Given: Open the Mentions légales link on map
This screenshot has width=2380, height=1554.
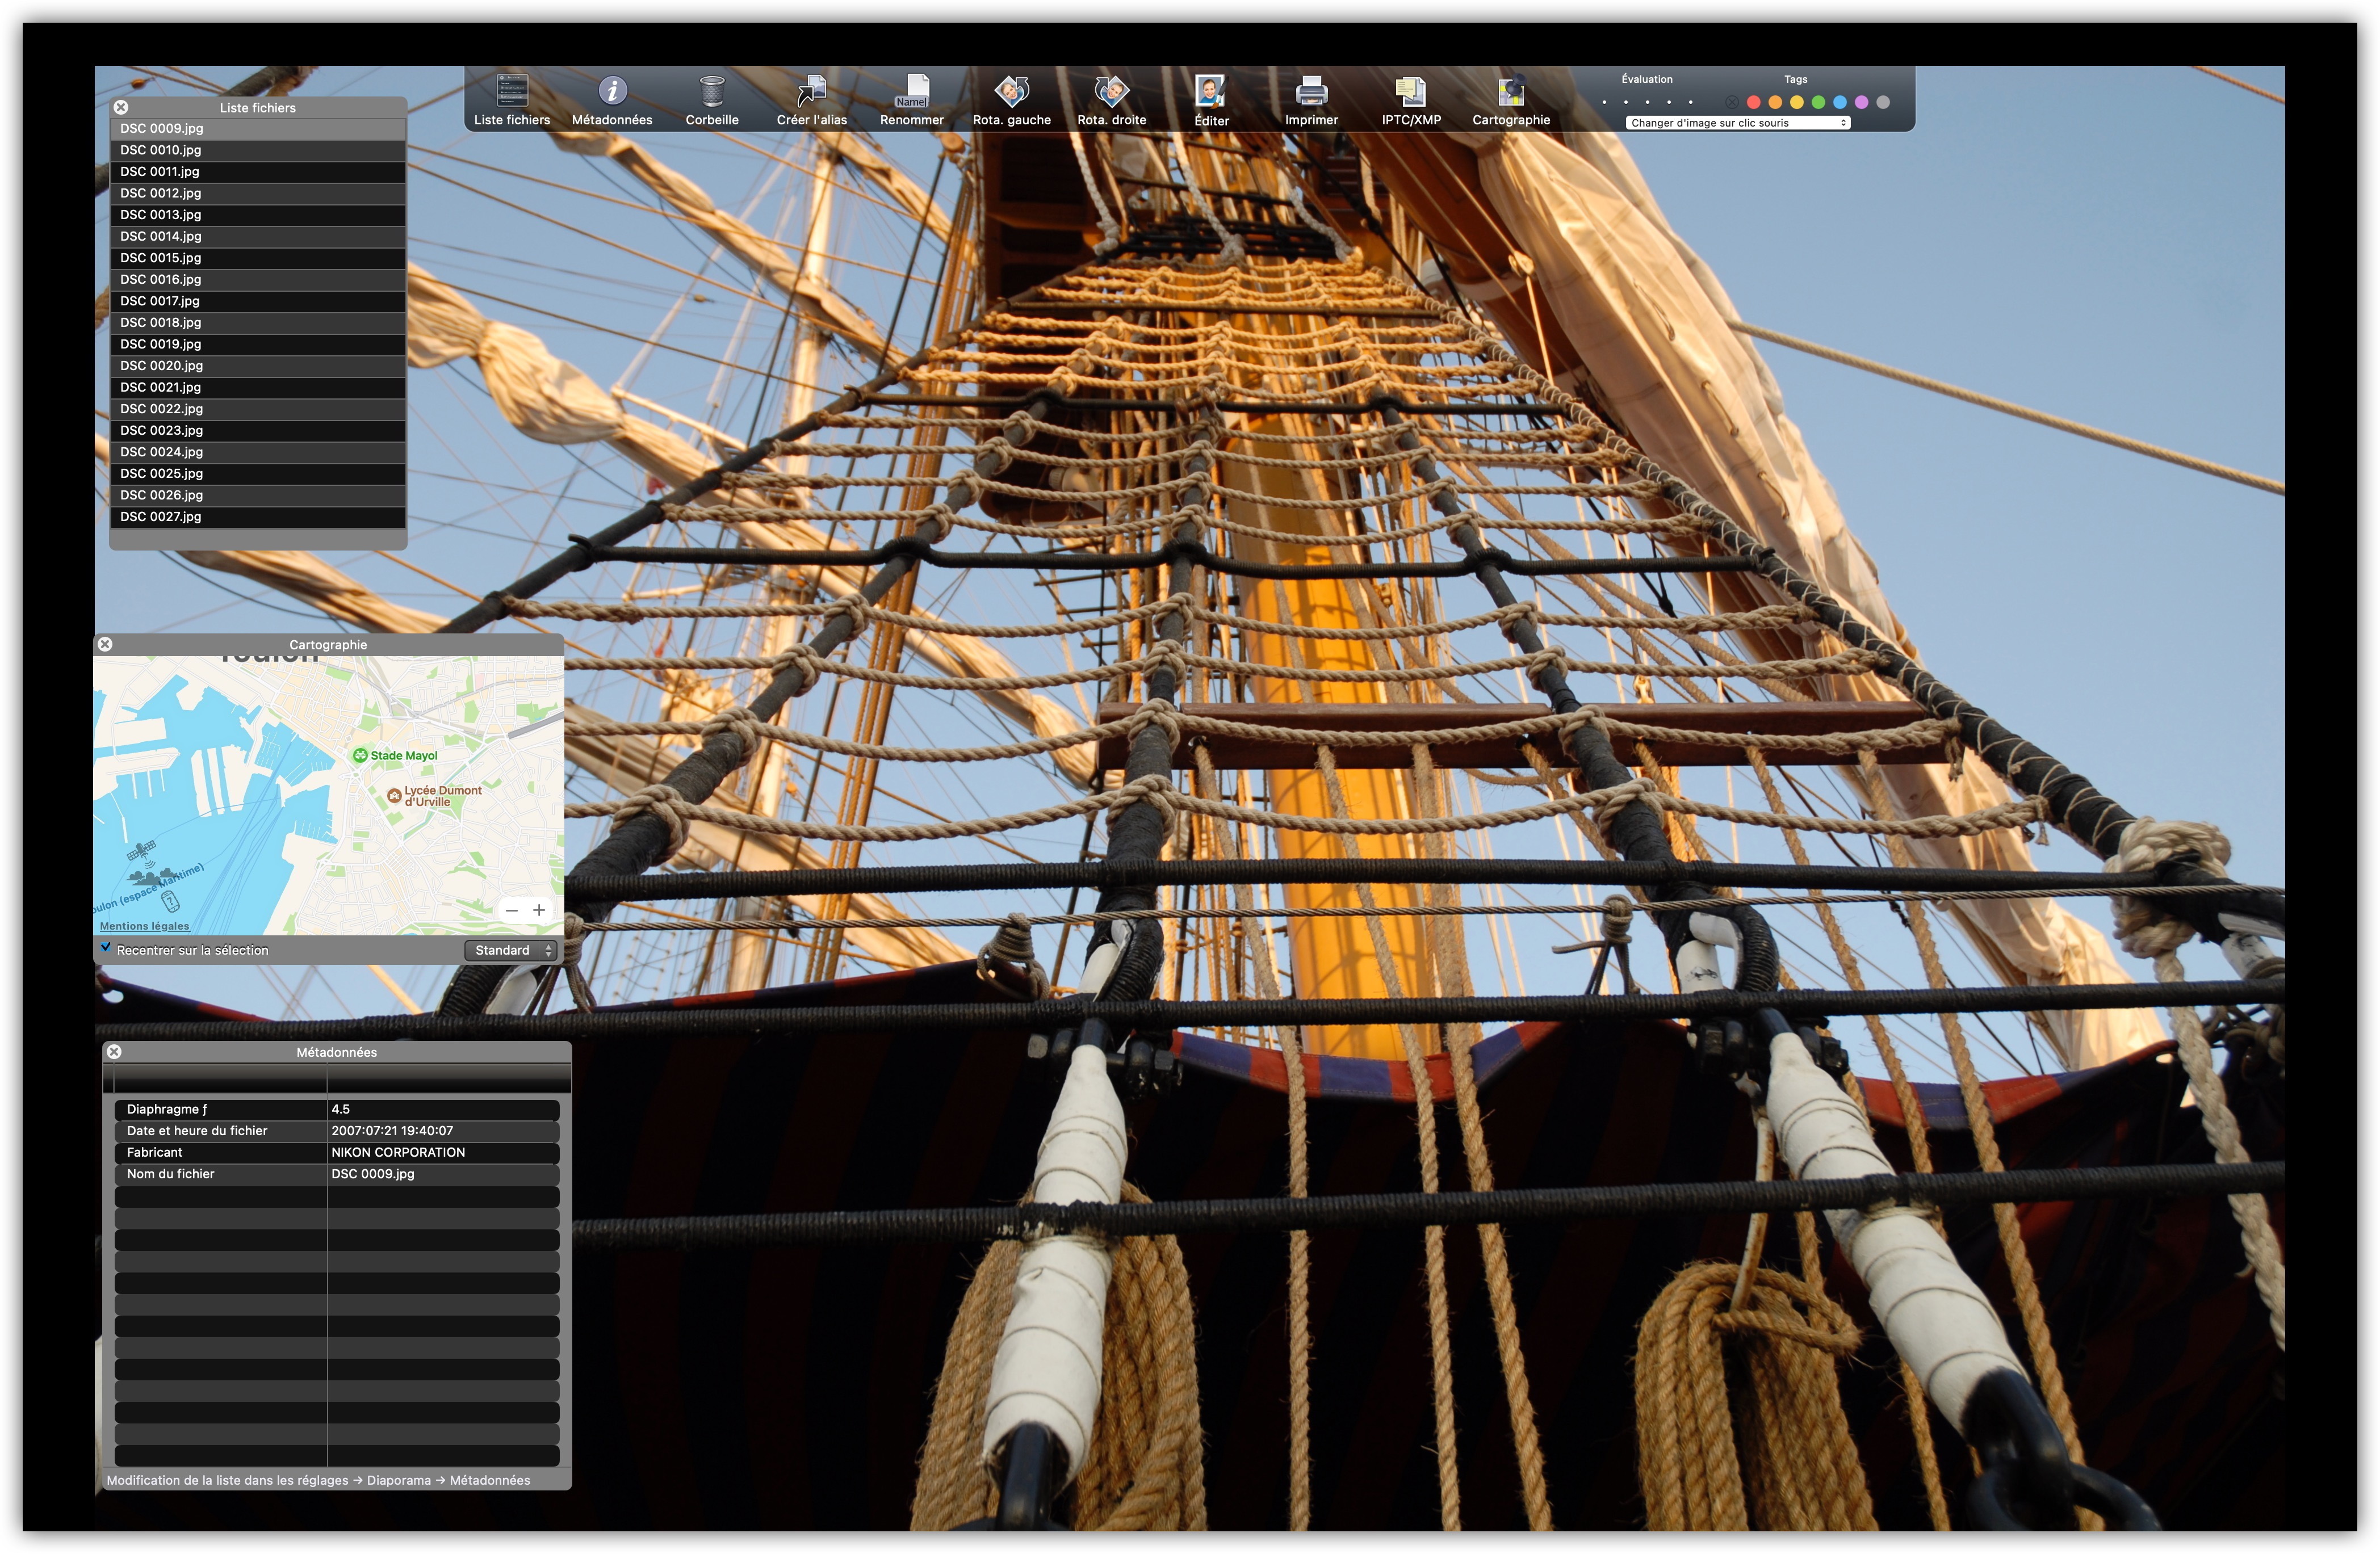Looking at the screenshot, I should (x=144, y=926).
